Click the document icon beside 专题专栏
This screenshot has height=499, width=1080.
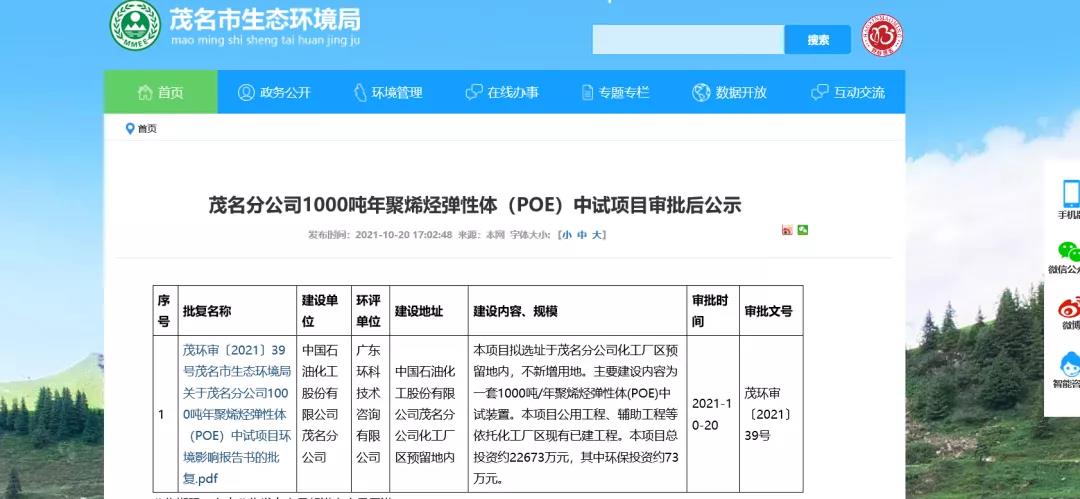point(588,92)
